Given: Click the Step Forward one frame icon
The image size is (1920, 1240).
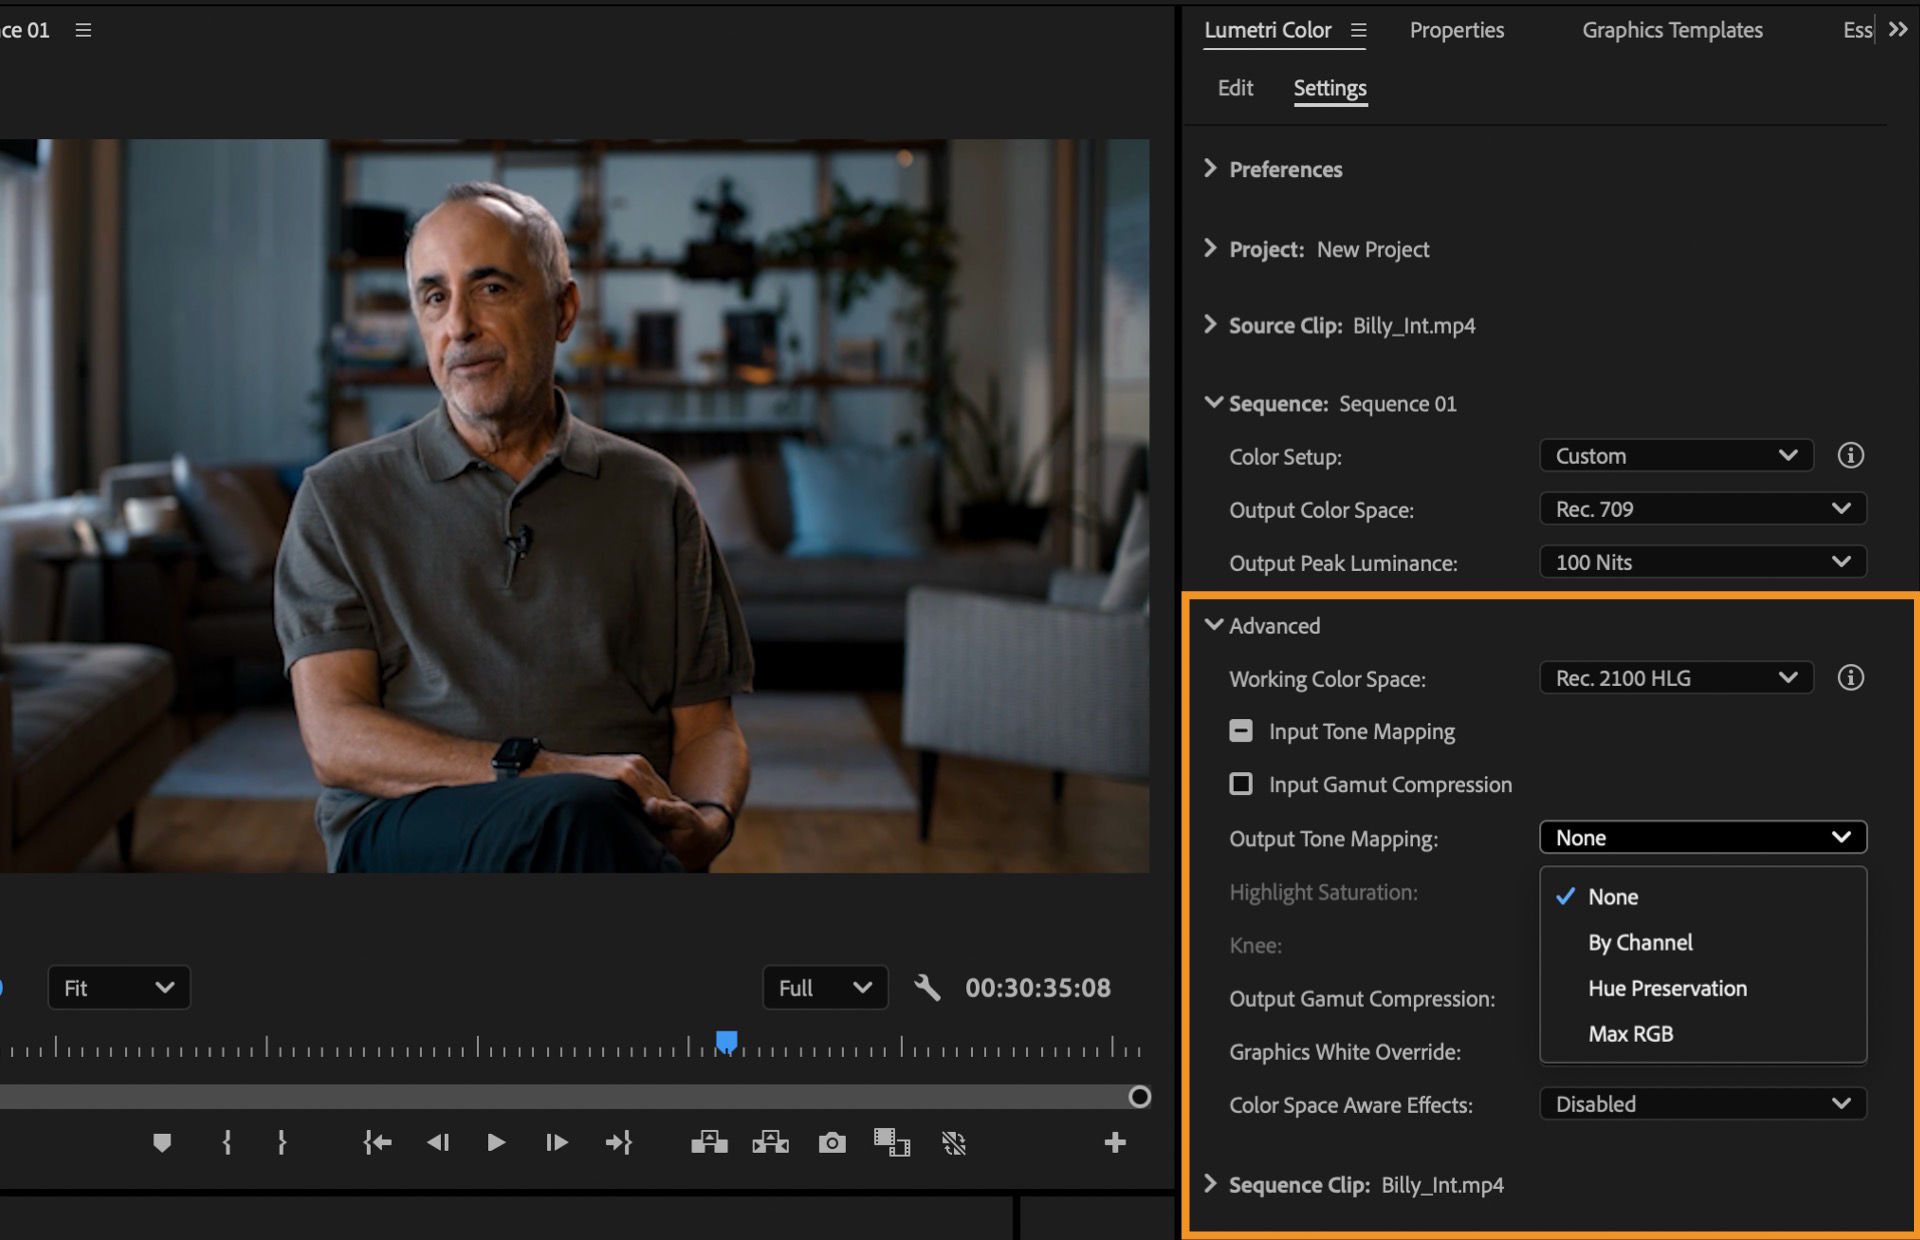Looking at the screenshot, I should click(557, 1142).
